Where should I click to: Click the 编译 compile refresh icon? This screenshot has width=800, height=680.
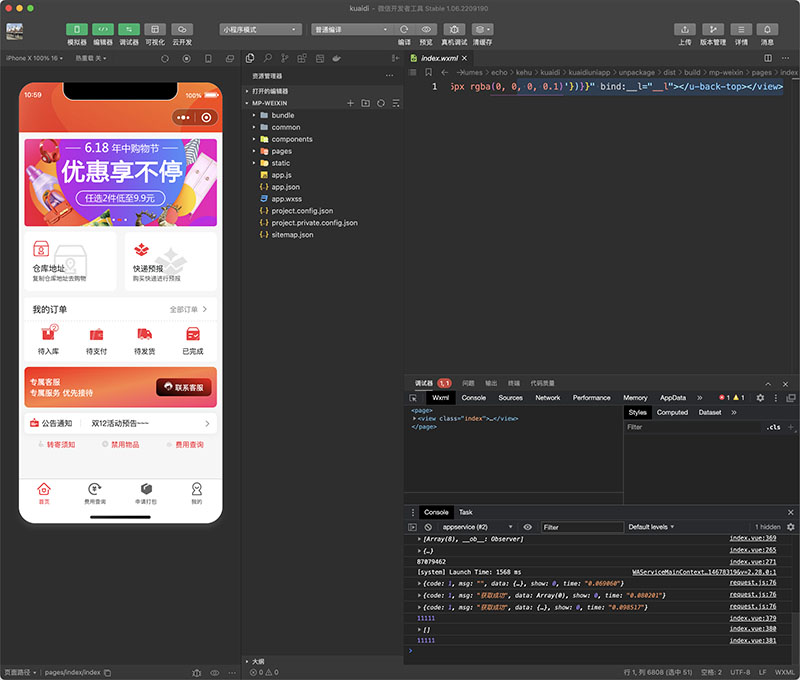click(x=404, y=30)
